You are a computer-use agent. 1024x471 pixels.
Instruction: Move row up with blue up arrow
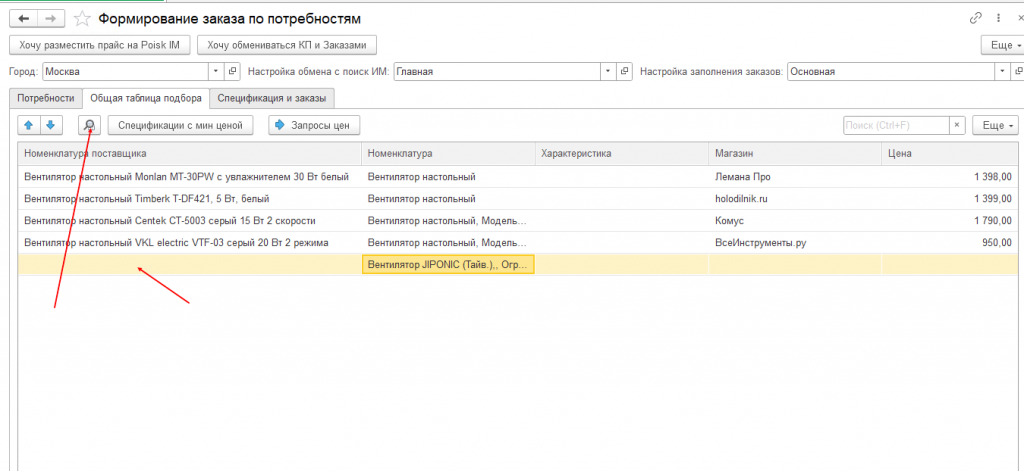coord(29,125)
